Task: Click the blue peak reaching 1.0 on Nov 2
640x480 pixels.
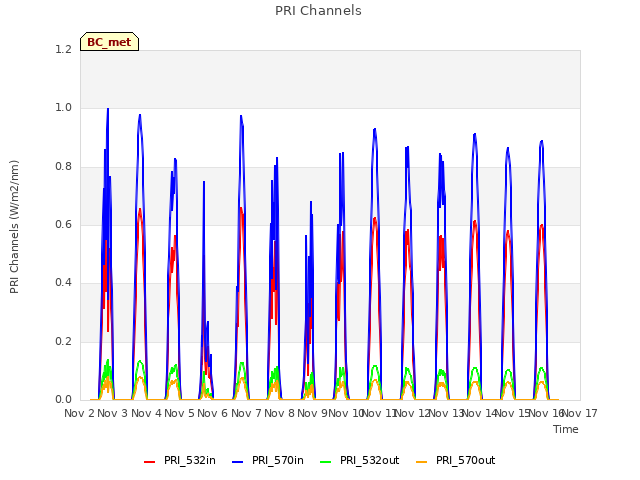Action: [108, 109]
